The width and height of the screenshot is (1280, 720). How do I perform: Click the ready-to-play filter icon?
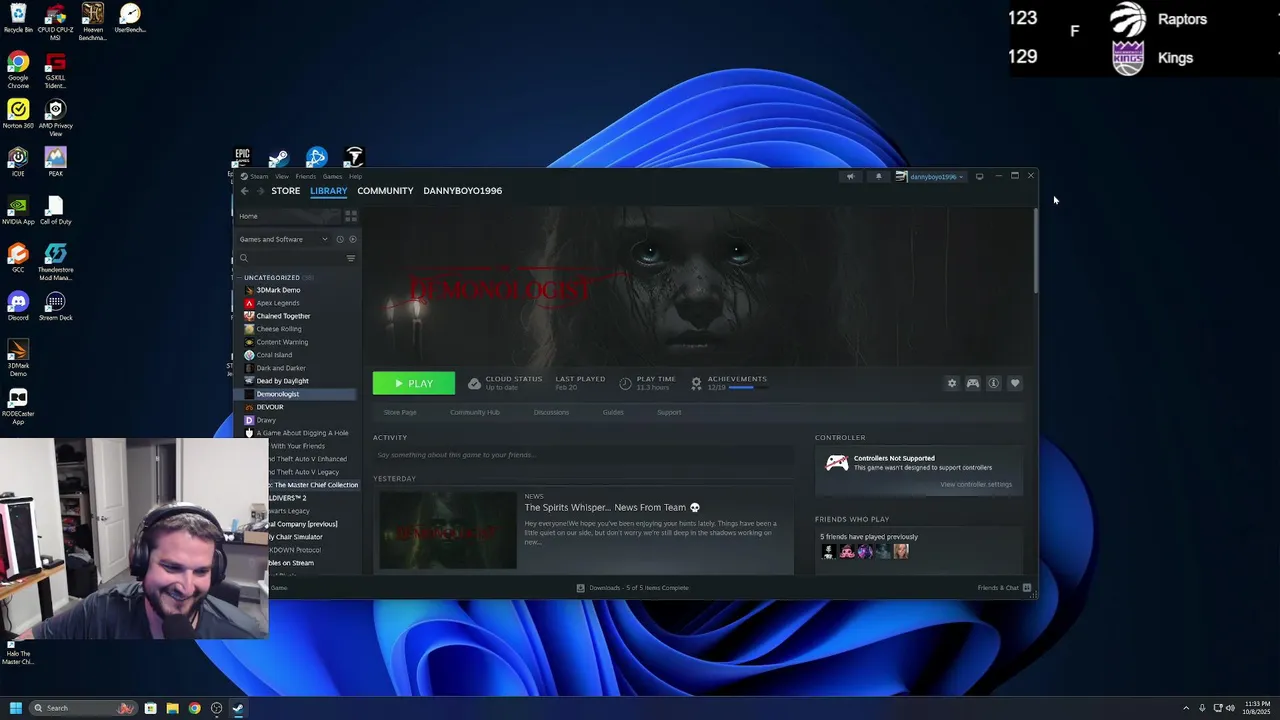[352, 239]
